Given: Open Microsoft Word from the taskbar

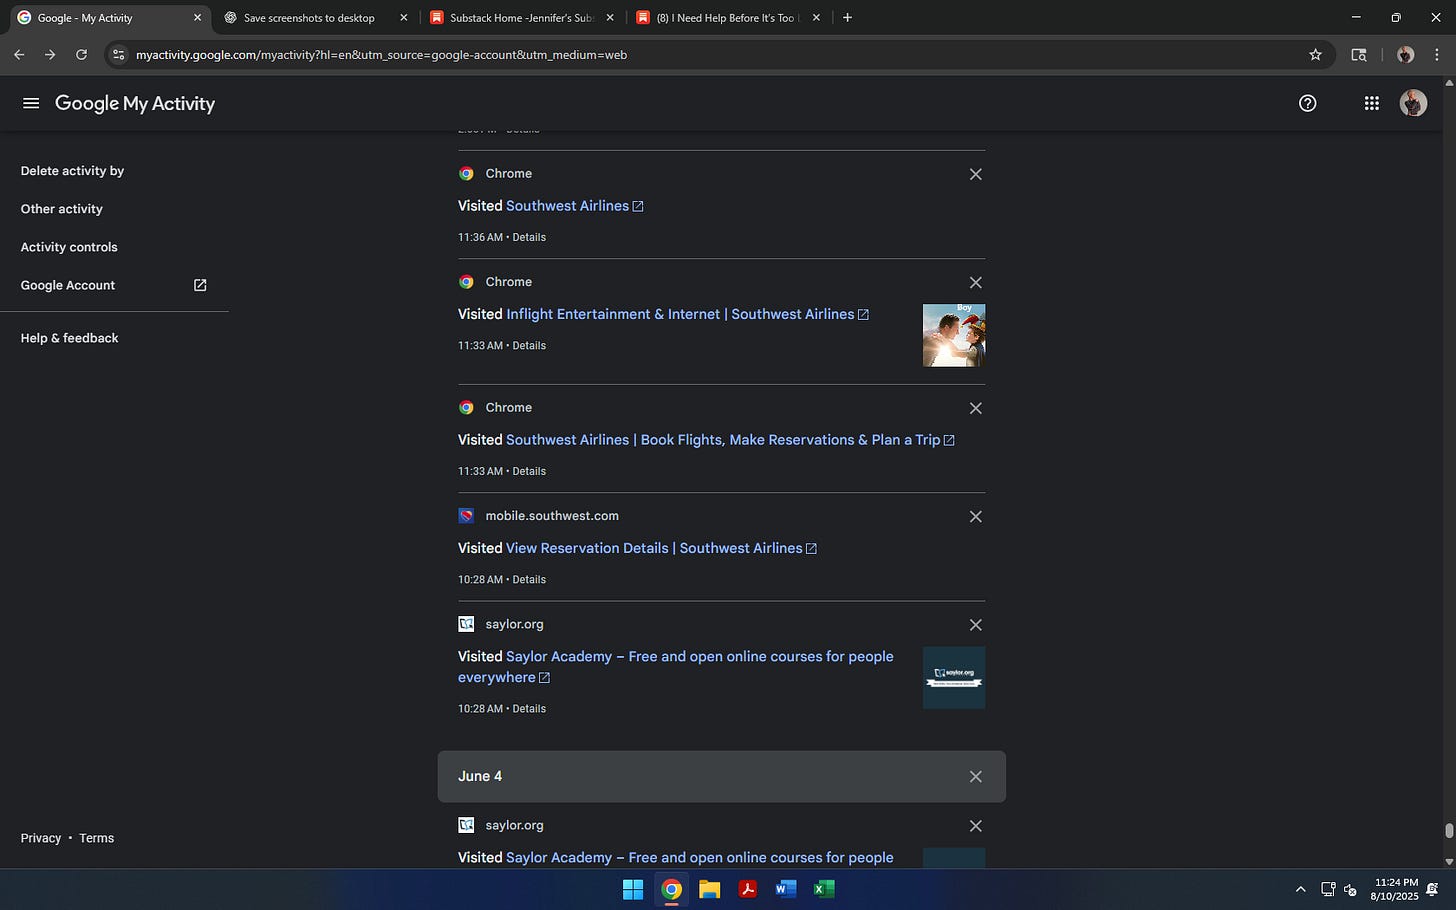Looking at the screenshot, I should pos(786,889).
